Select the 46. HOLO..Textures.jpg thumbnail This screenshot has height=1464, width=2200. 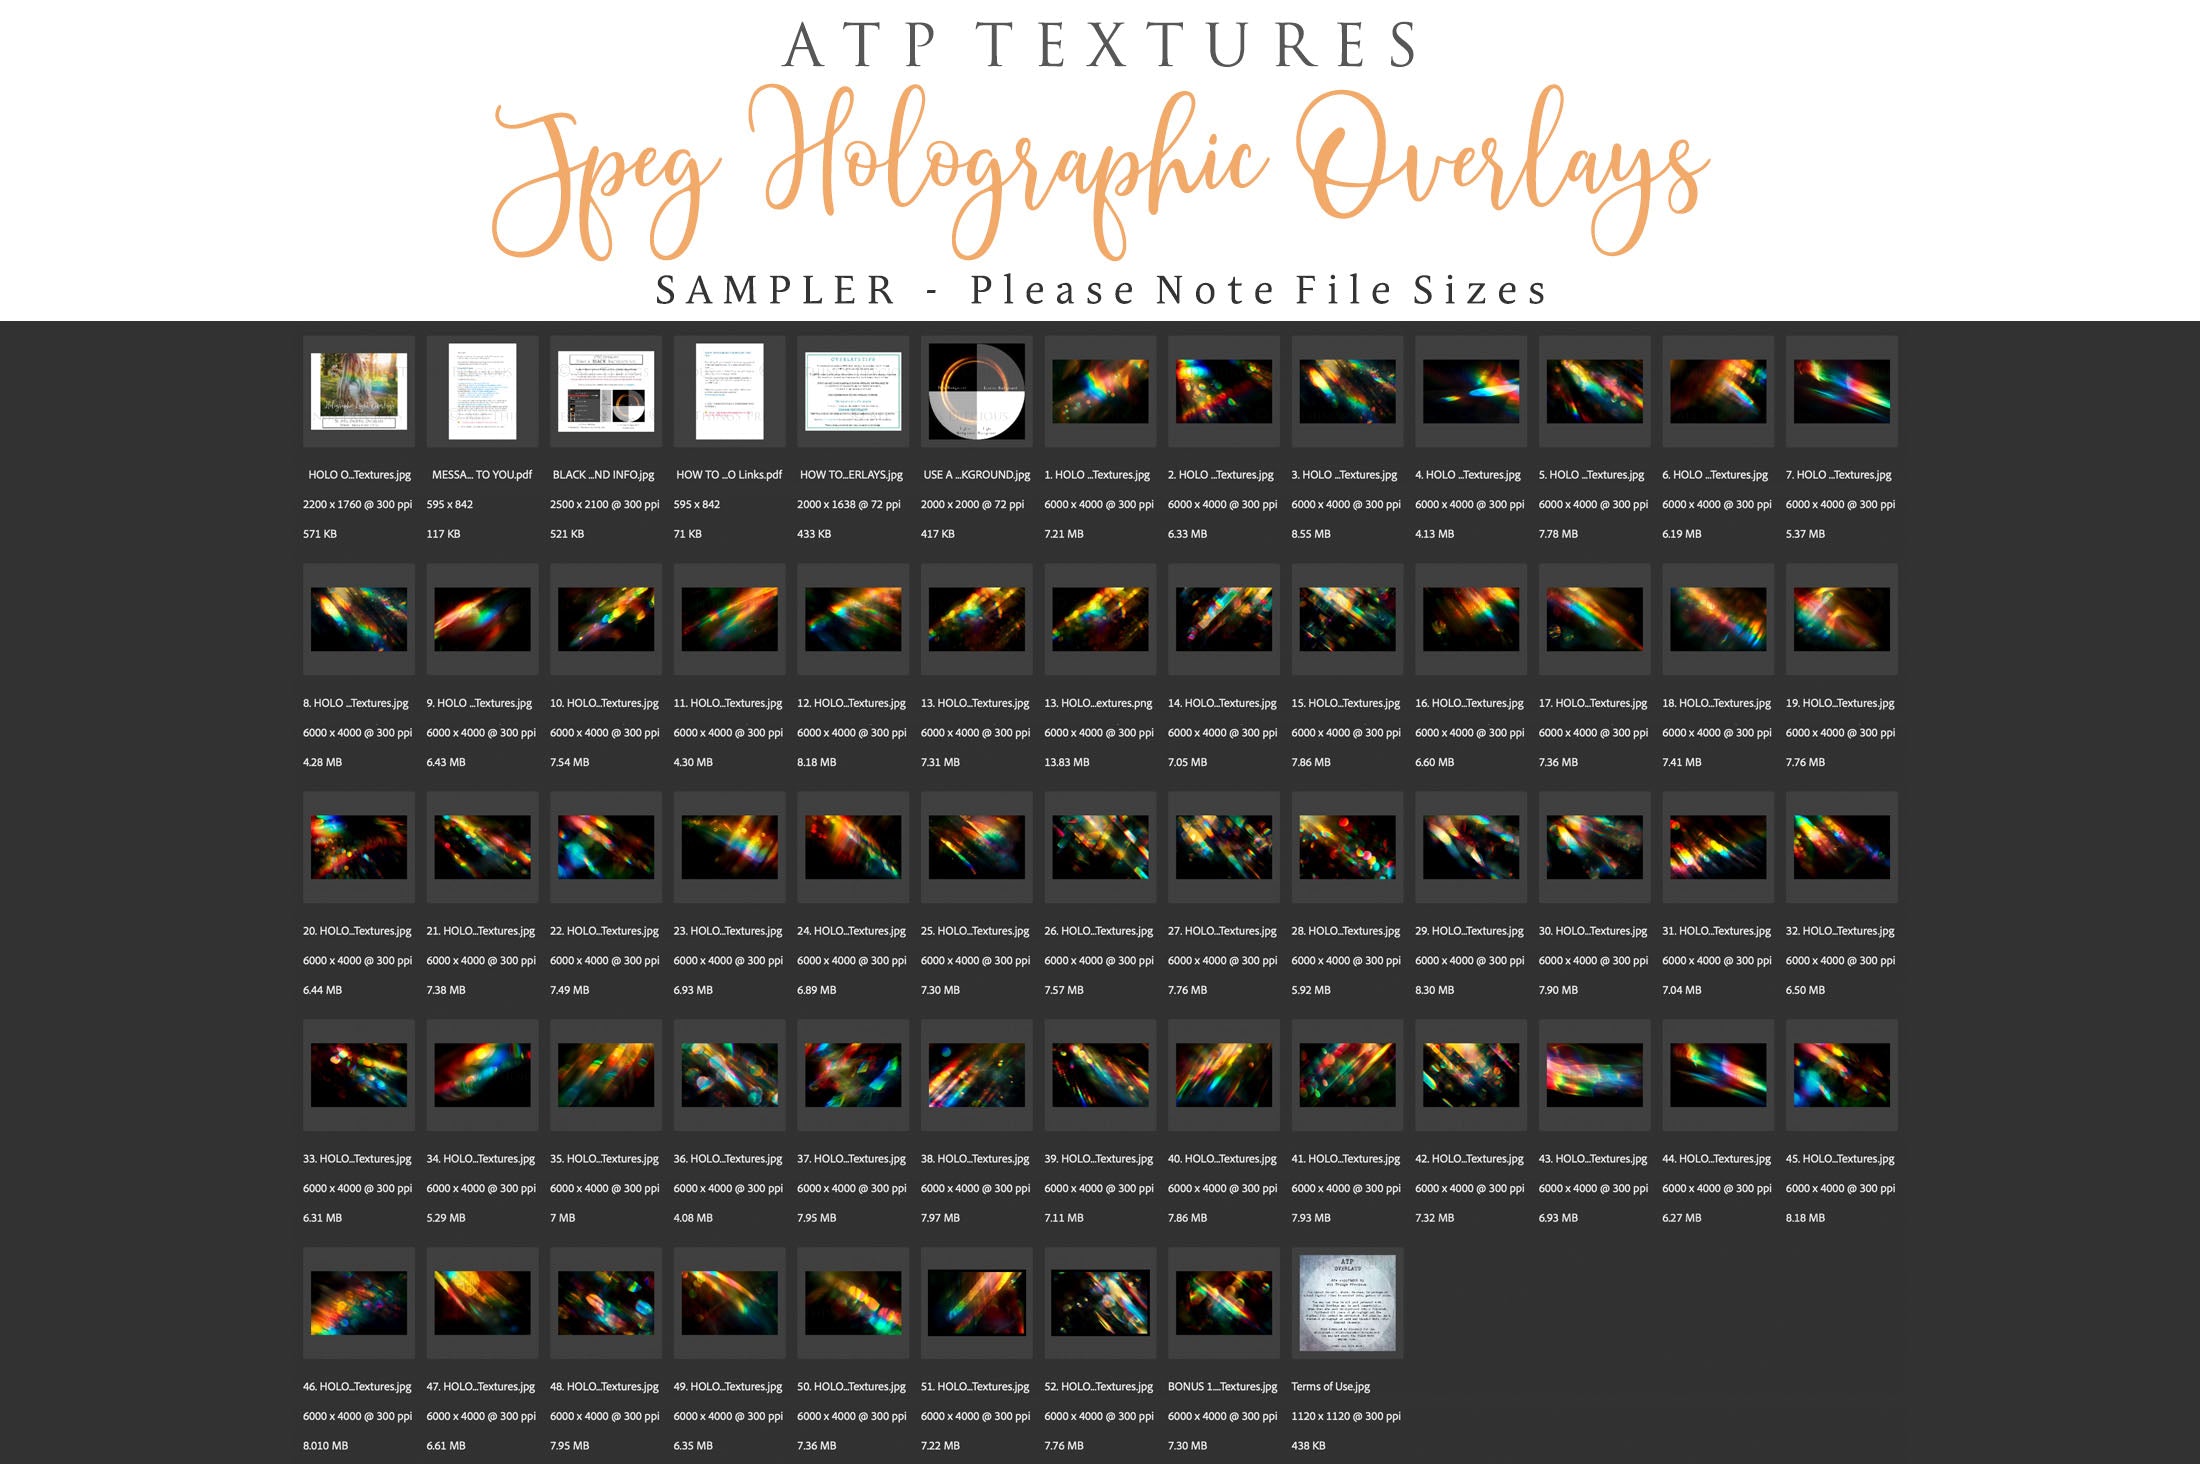pos(358,1303)
